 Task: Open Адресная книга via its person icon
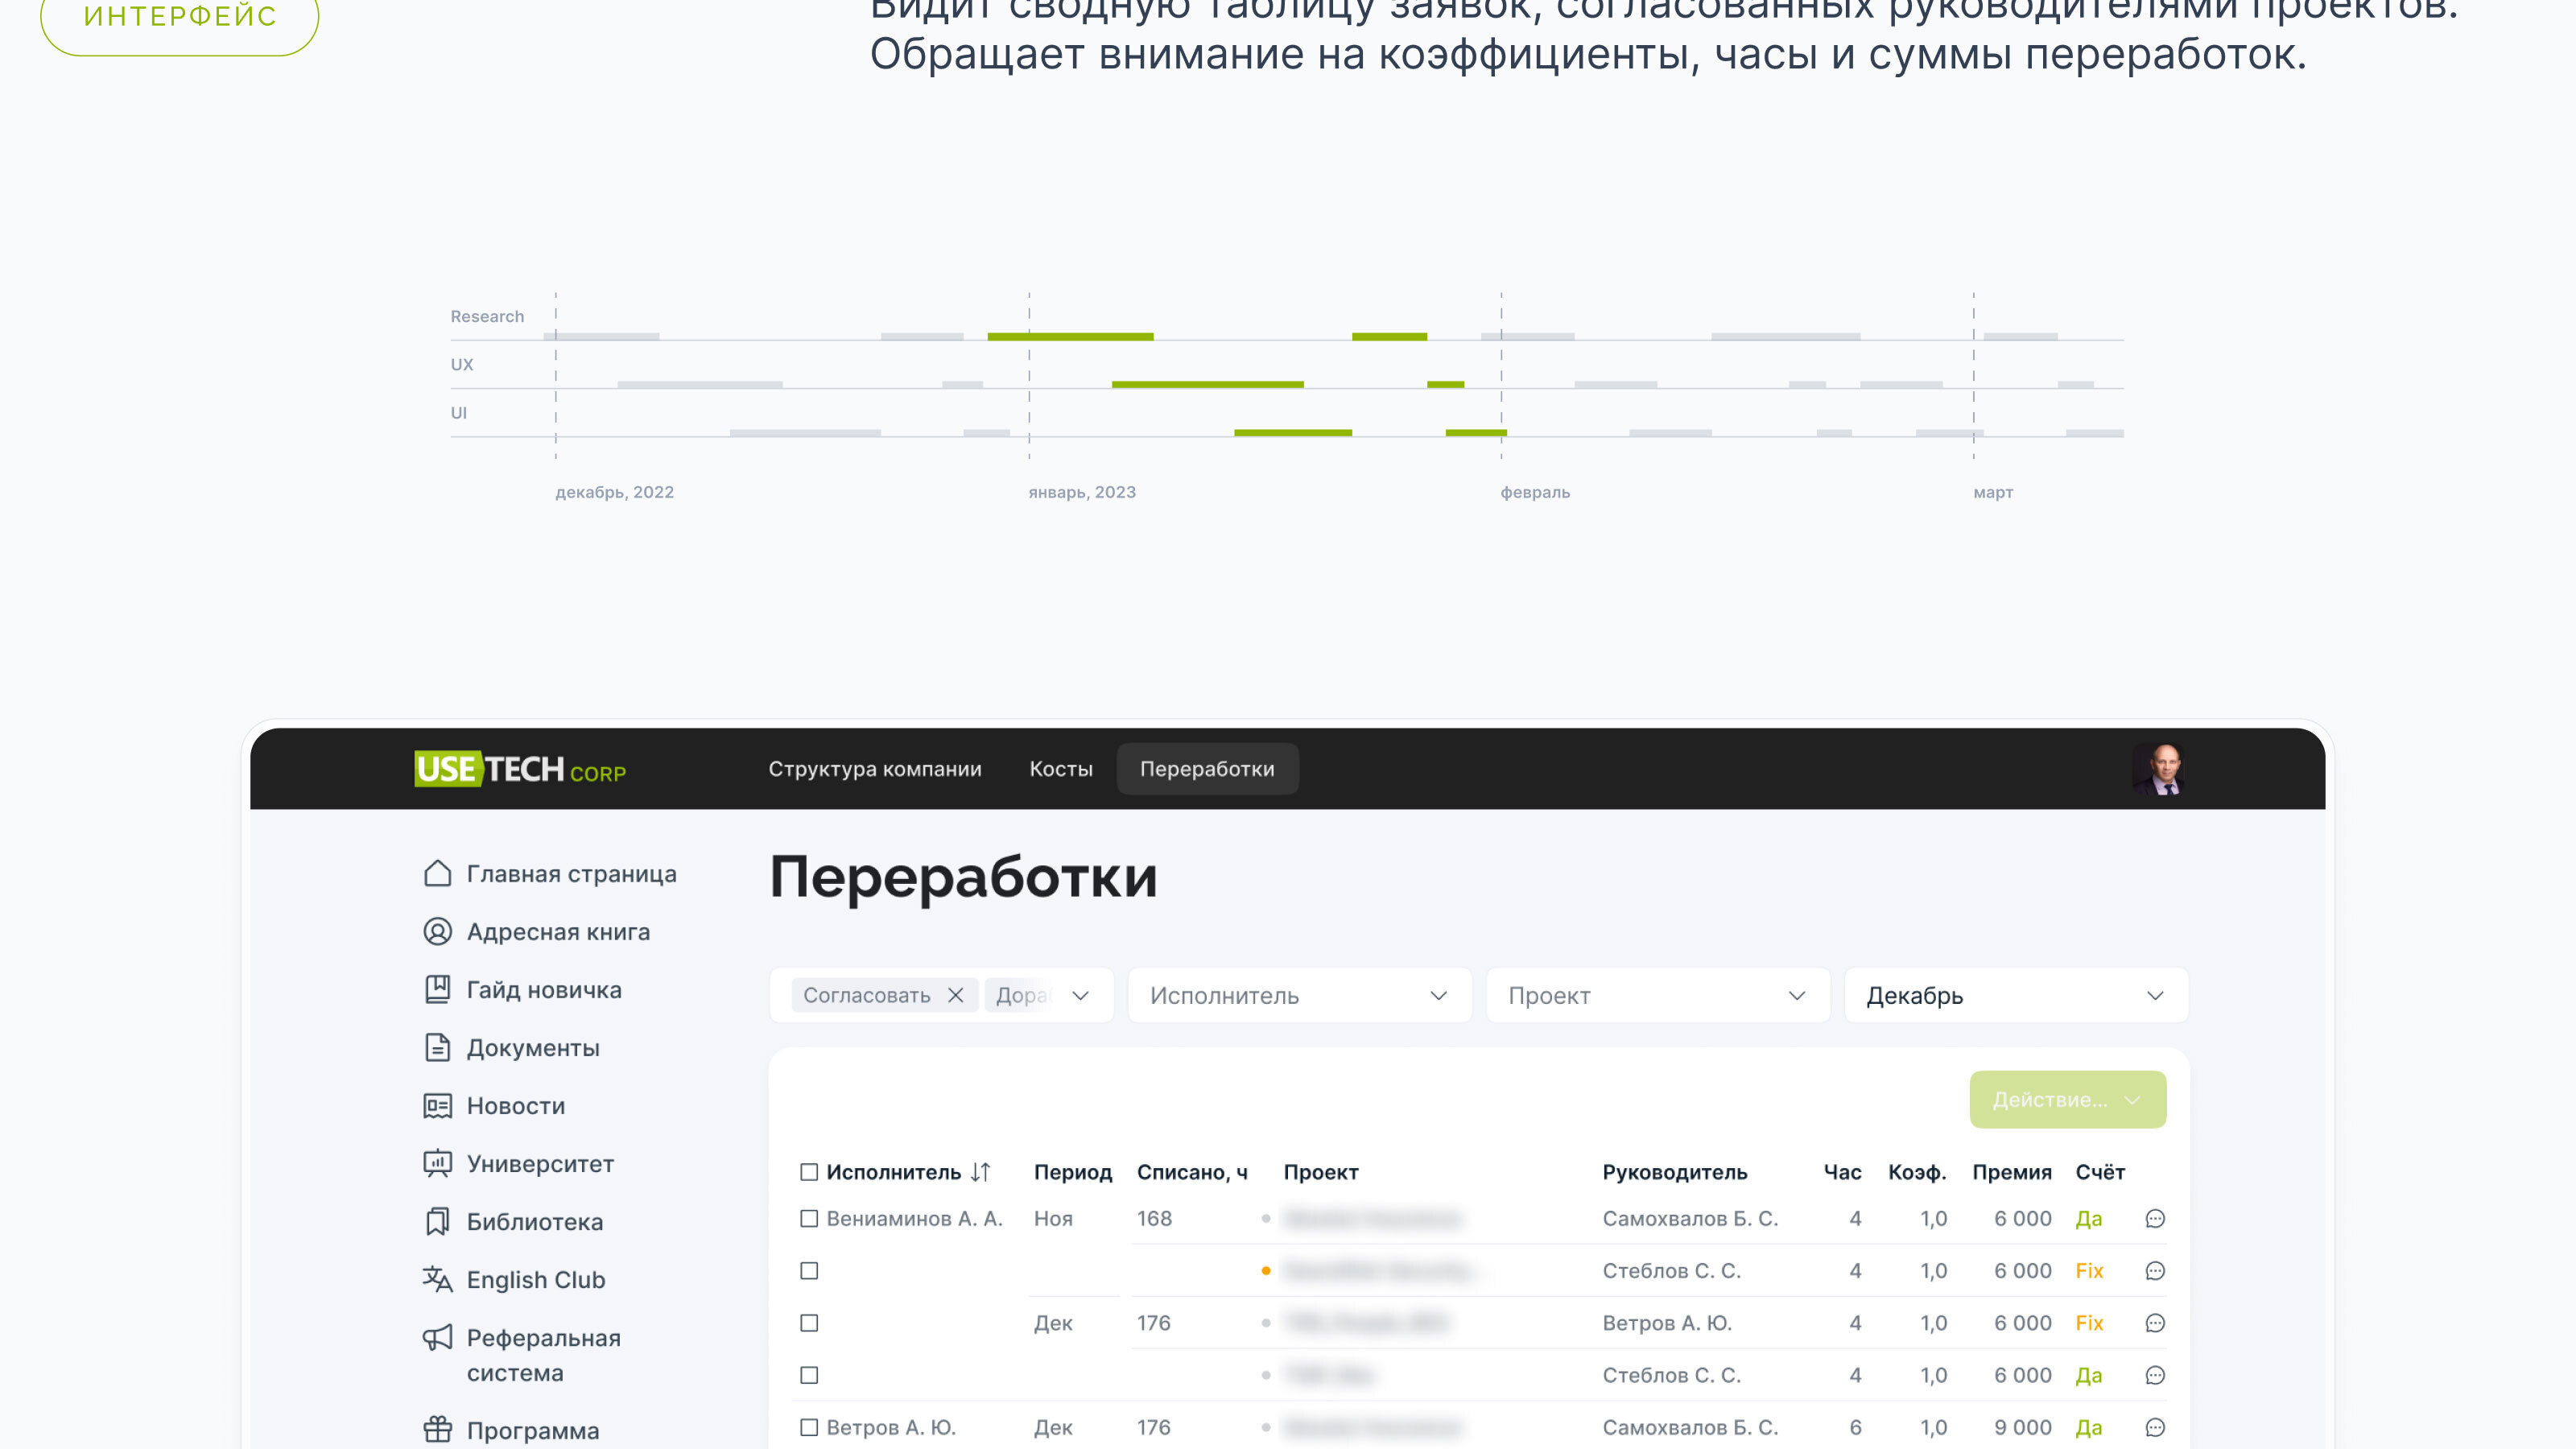(437, 931)
